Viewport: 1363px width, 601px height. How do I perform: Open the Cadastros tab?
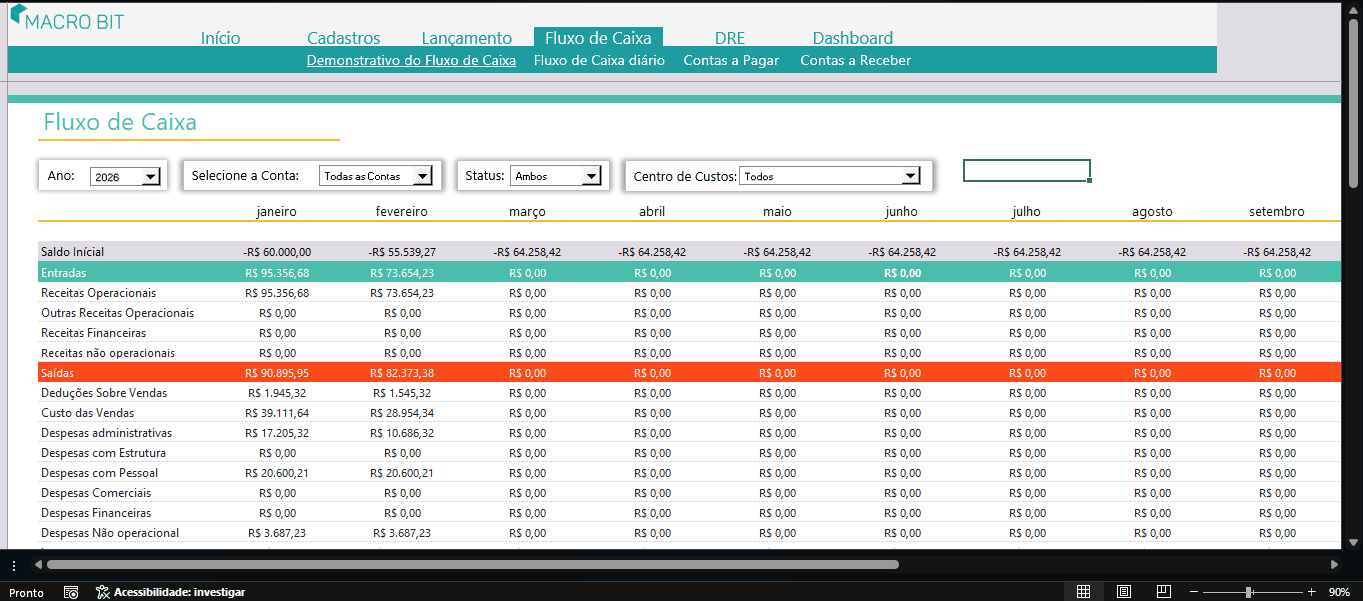[x=344, y=38]
